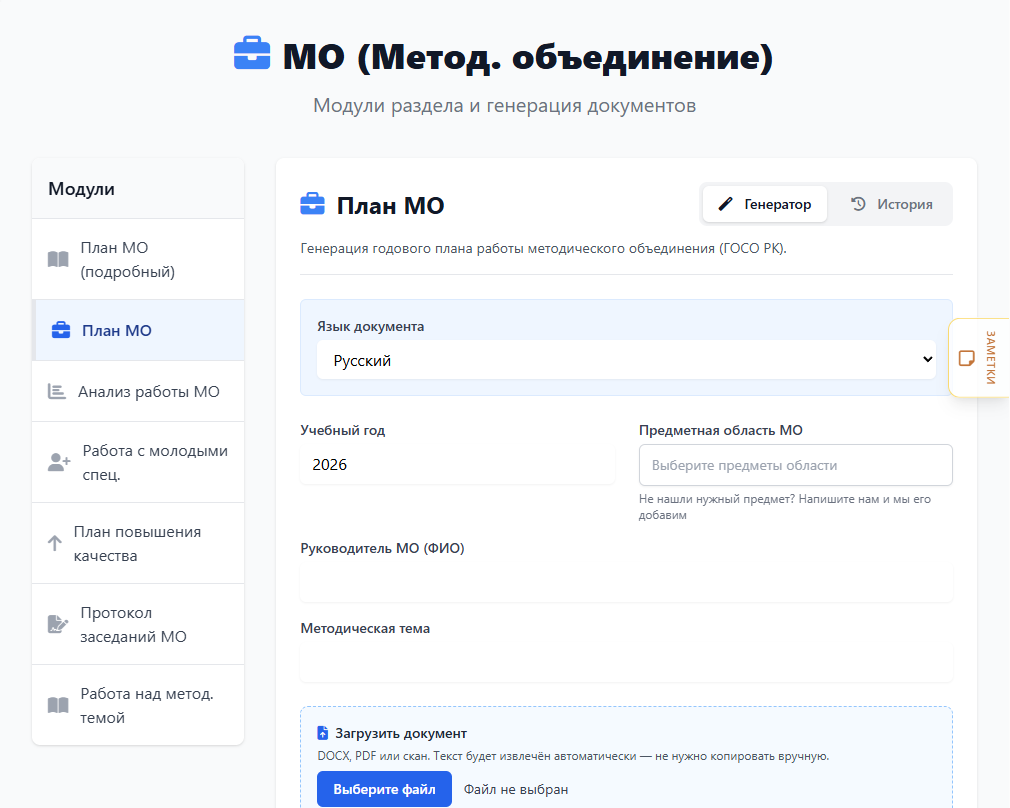Click the briefcase icon next to the План МО heading

click(312, 204)
